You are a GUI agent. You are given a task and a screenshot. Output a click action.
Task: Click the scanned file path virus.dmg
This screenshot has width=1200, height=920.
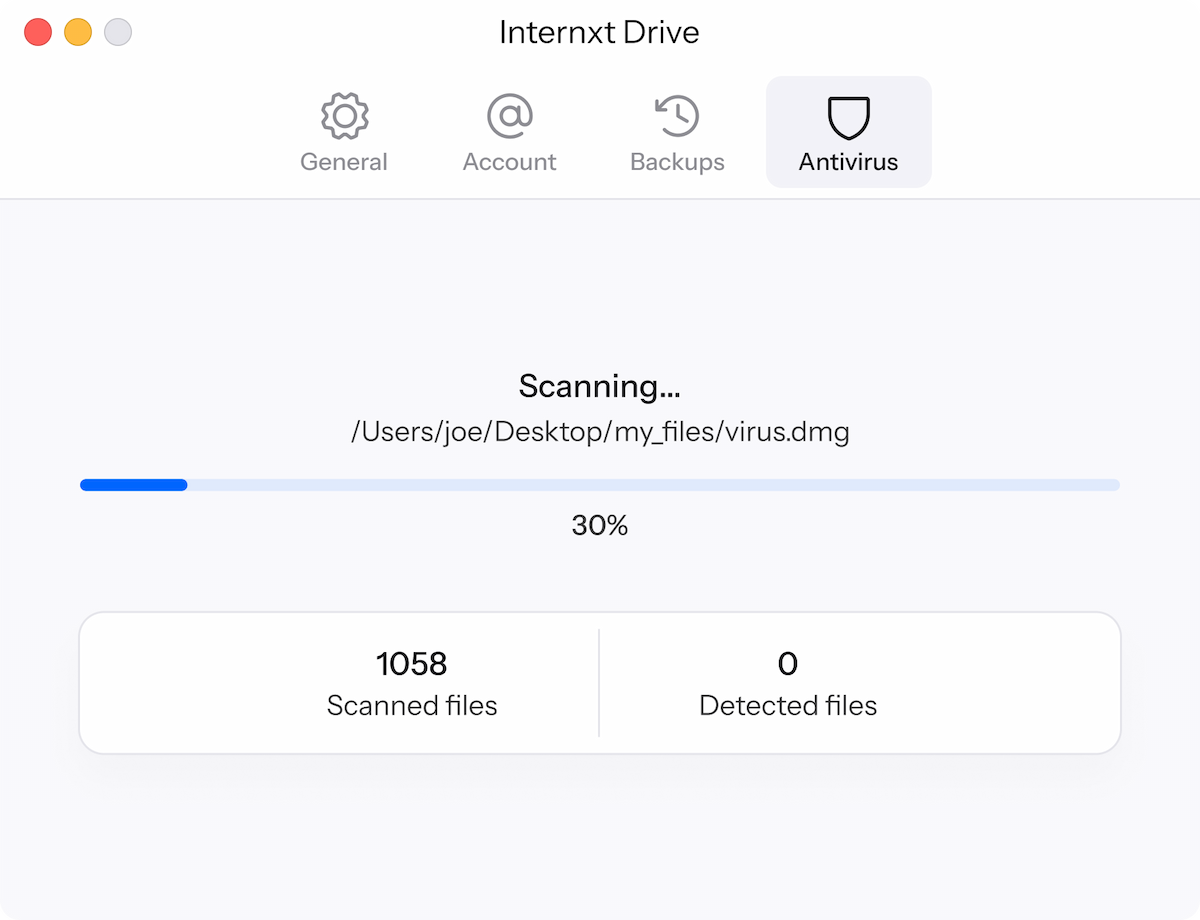(600, 433)
